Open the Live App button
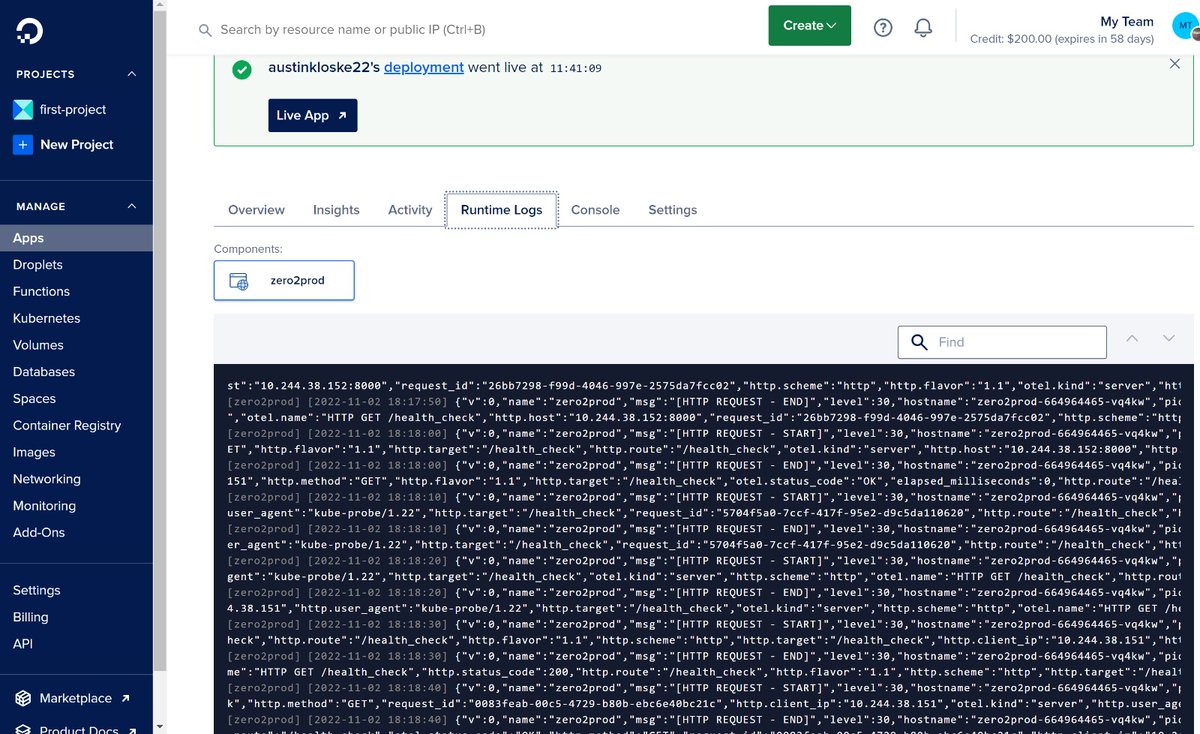 pos(312,115)
